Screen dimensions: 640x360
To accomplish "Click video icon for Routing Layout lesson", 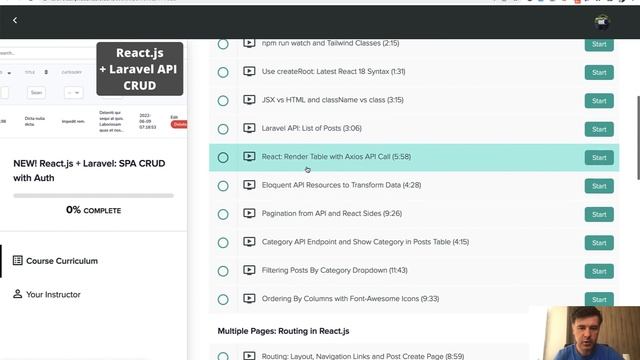I will [249, 356].
